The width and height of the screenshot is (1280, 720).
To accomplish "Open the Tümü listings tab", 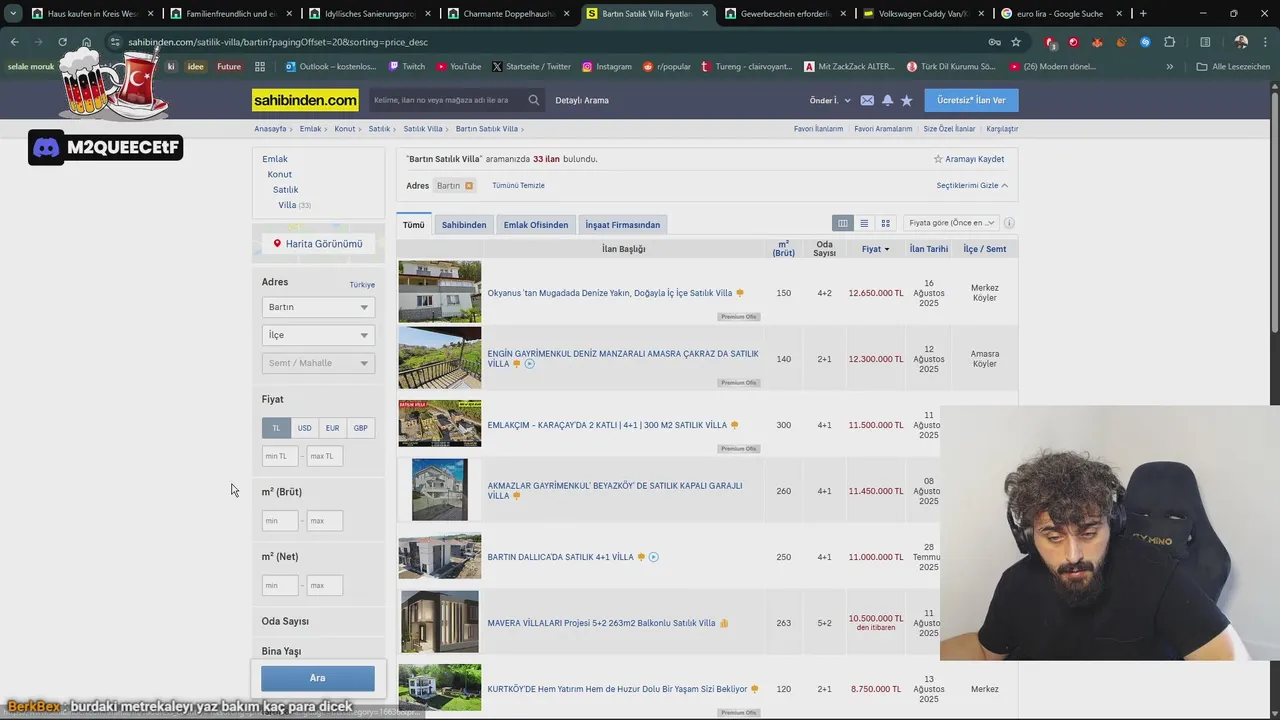I will pos(413,225).
